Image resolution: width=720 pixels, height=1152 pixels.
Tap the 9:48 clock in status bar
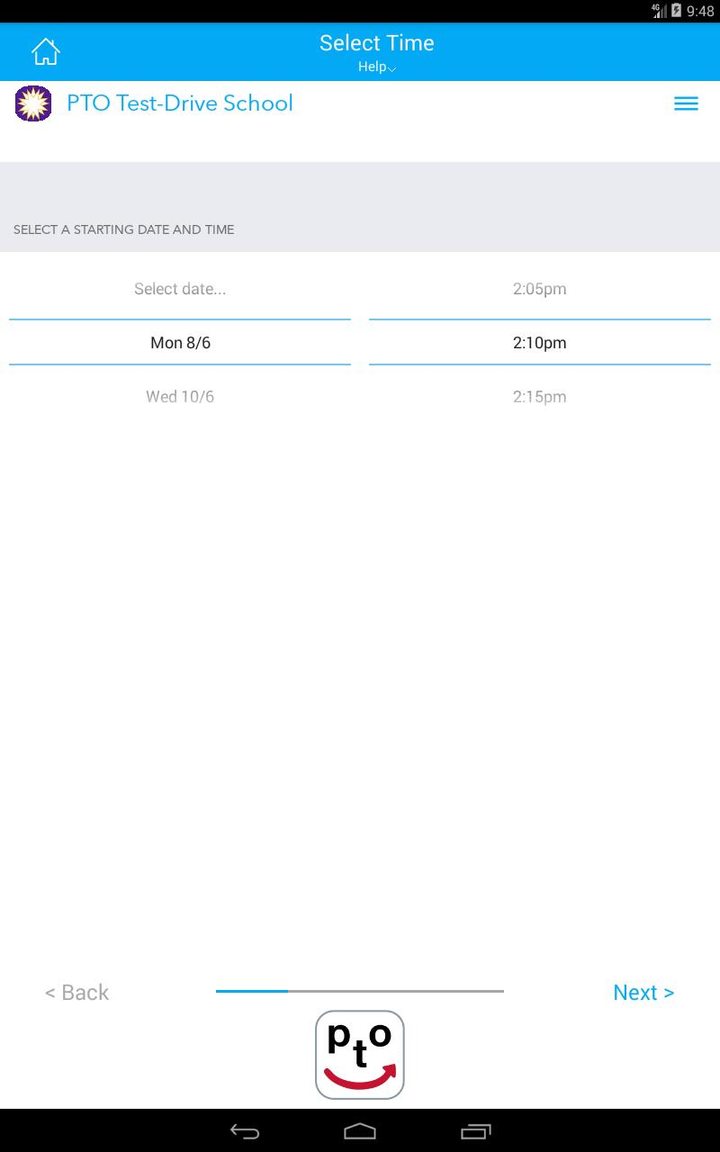point(700,11)
